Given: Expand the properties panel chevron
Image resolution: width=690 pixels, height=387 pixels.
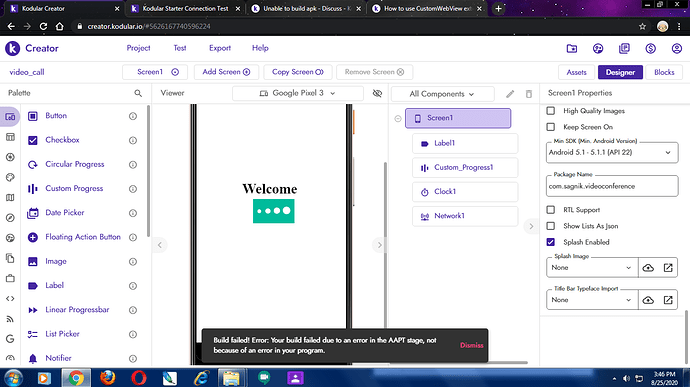Looking at the screenshot, I should (x=531, y=226).
